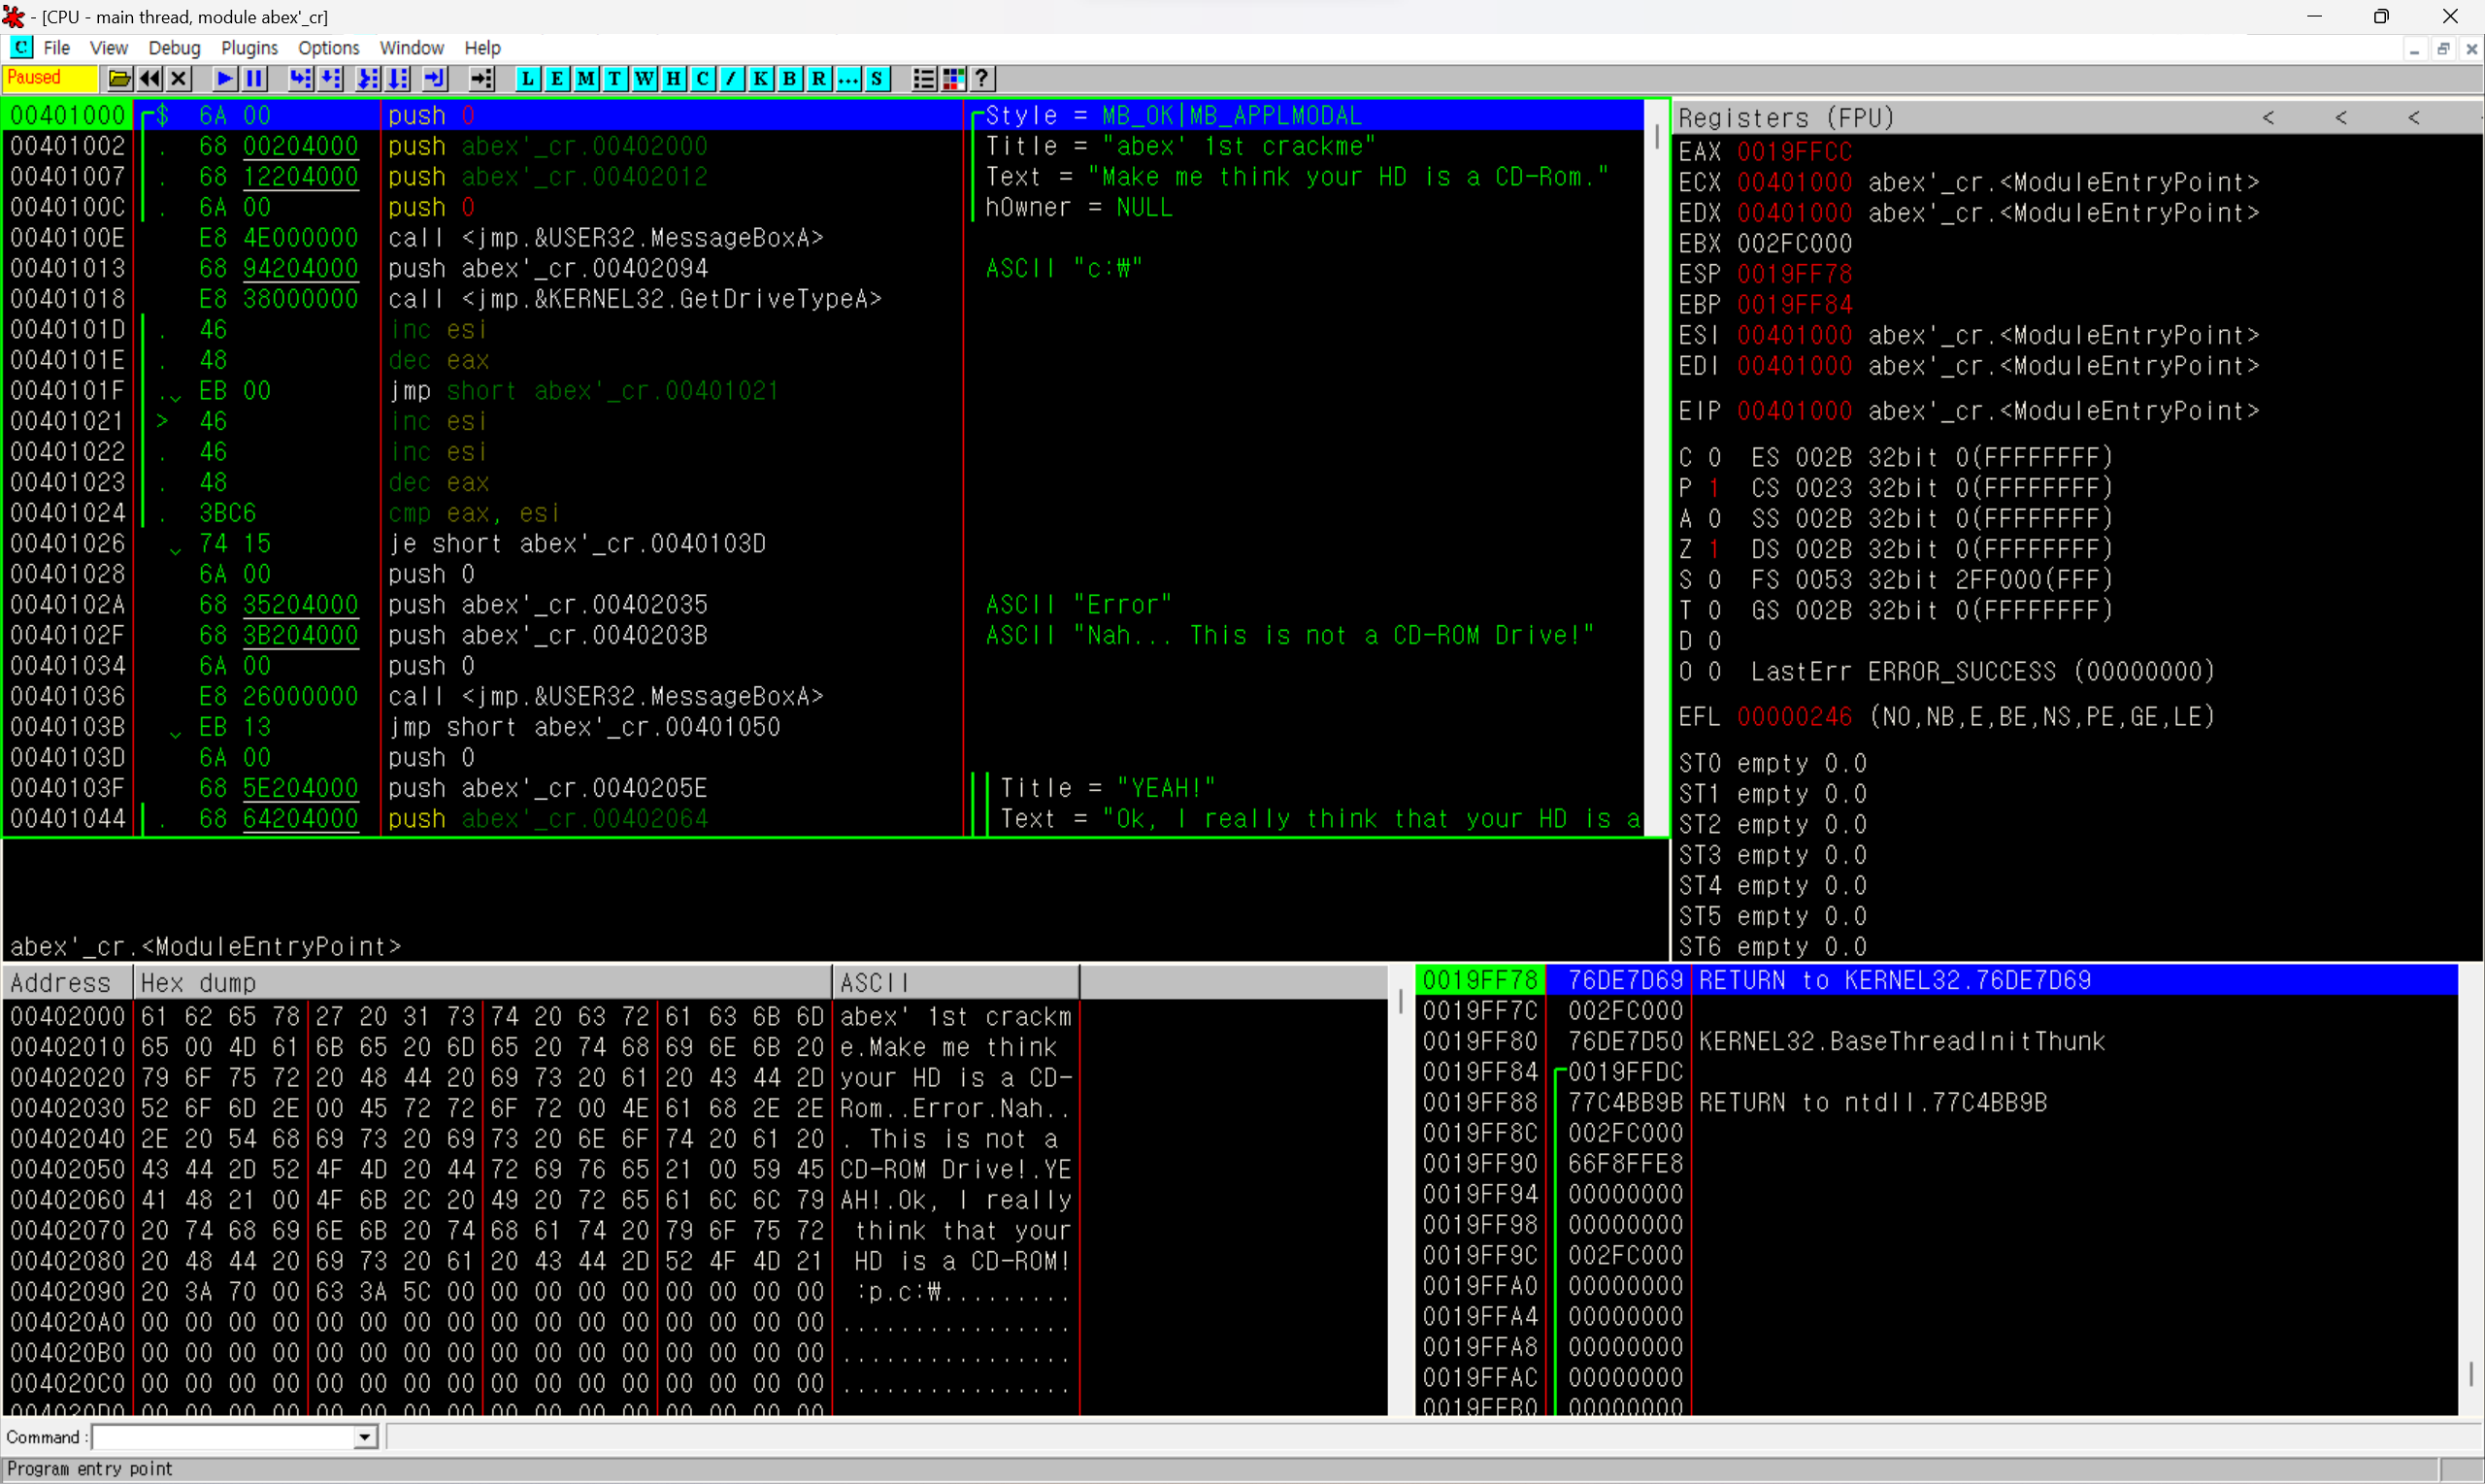This screenshot has width=2485, height=1484.
Task: Select stack row 0019FF80 BaseThreadInitThunk
Action: click(x=1936, y=1042)
